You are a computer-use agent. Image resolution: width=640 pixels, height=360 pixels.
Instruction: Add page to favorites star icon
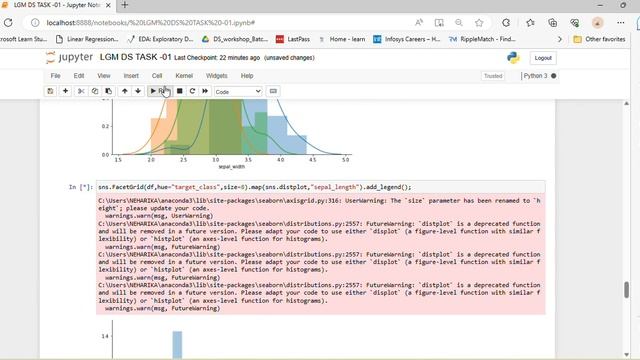(479, 23)
